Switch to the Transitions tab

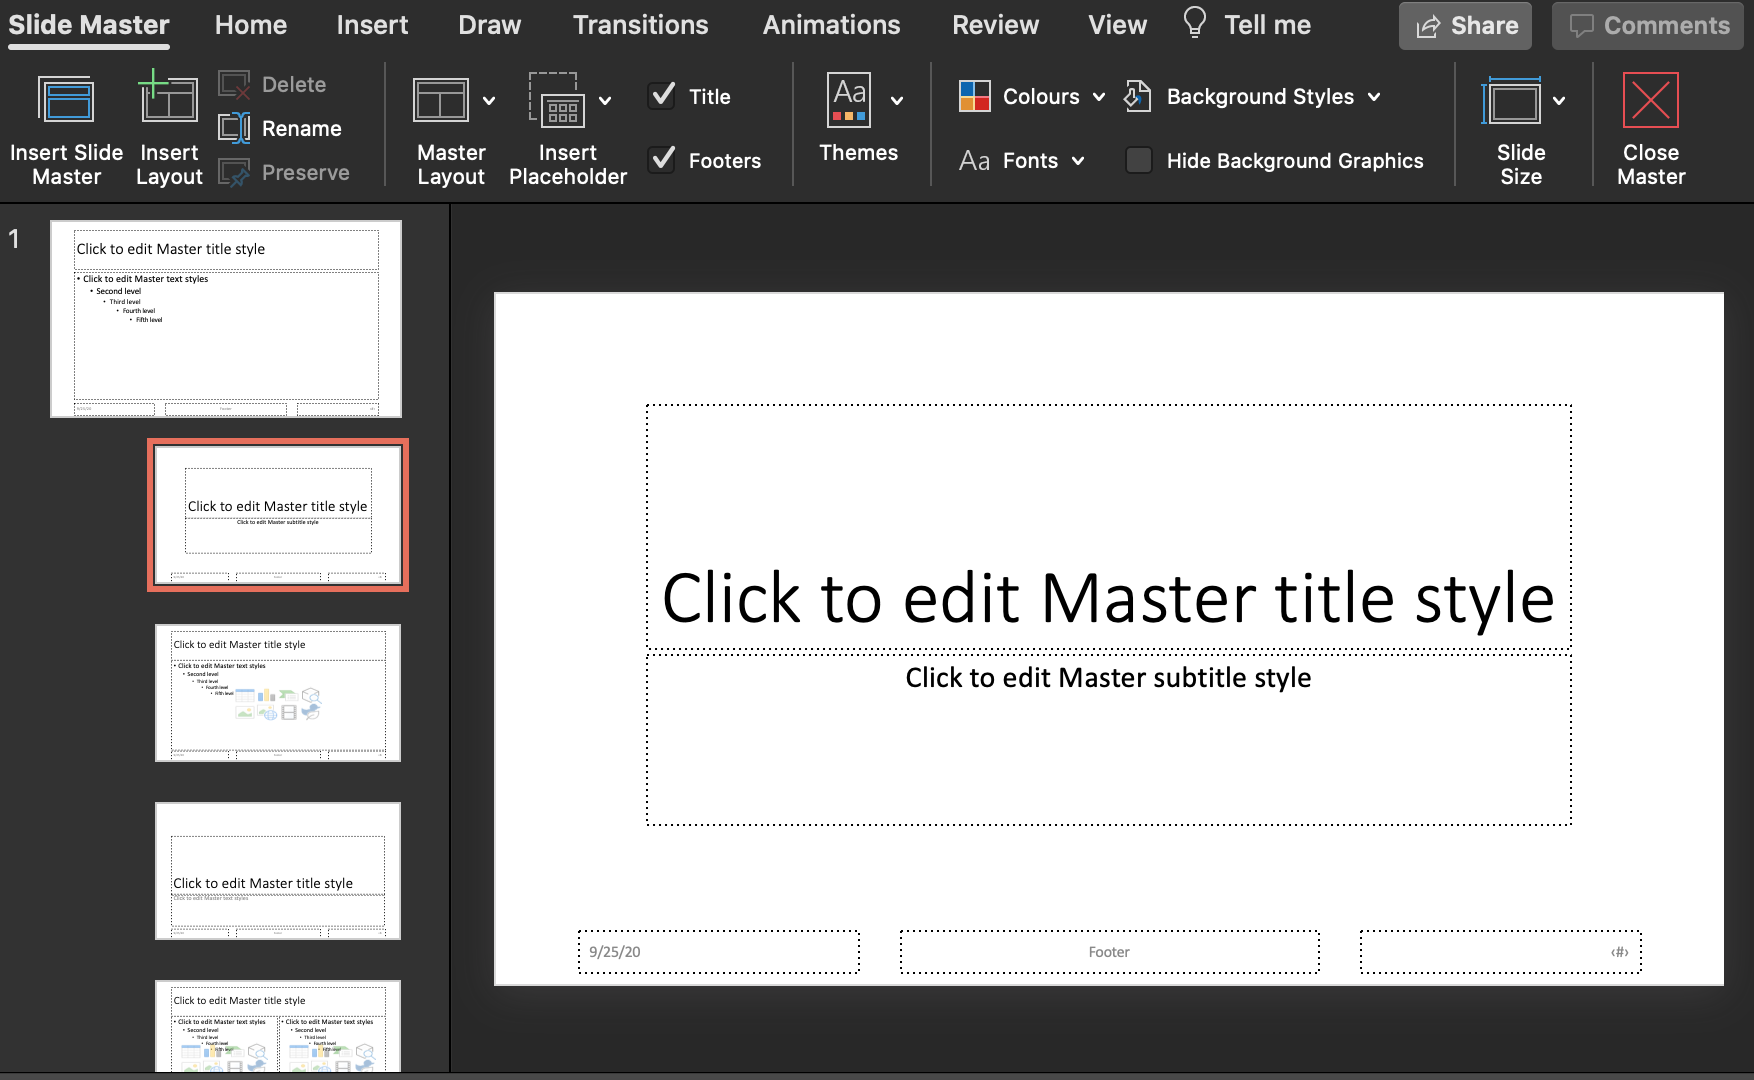pos(640,25)
